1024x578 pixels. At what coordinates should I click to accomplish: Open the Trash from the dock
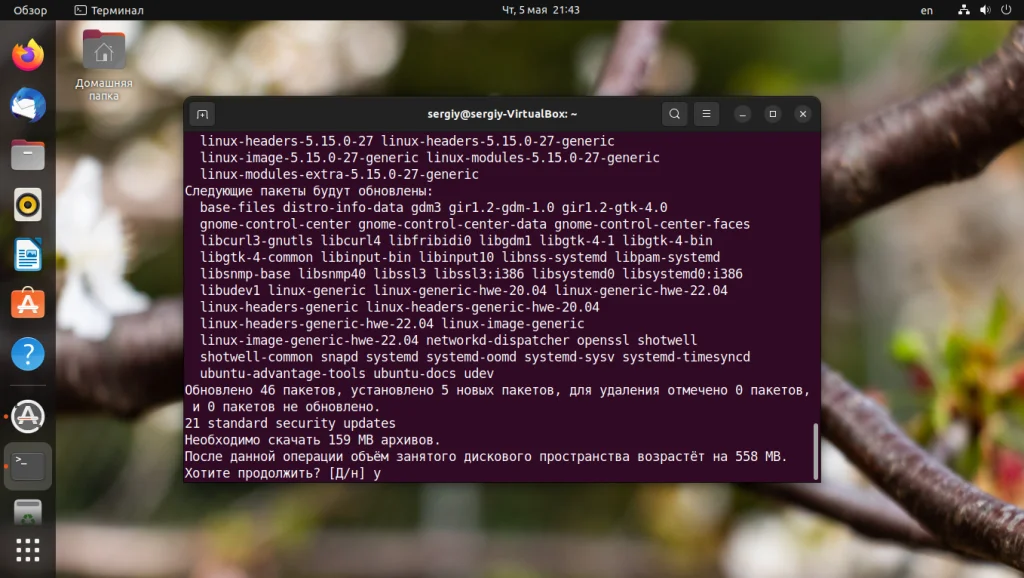coord(27,512)
